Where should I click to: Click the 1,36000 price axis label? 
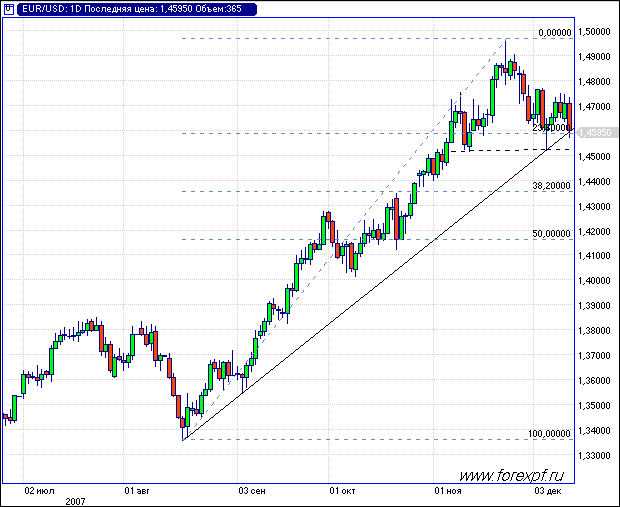[597, 380]
